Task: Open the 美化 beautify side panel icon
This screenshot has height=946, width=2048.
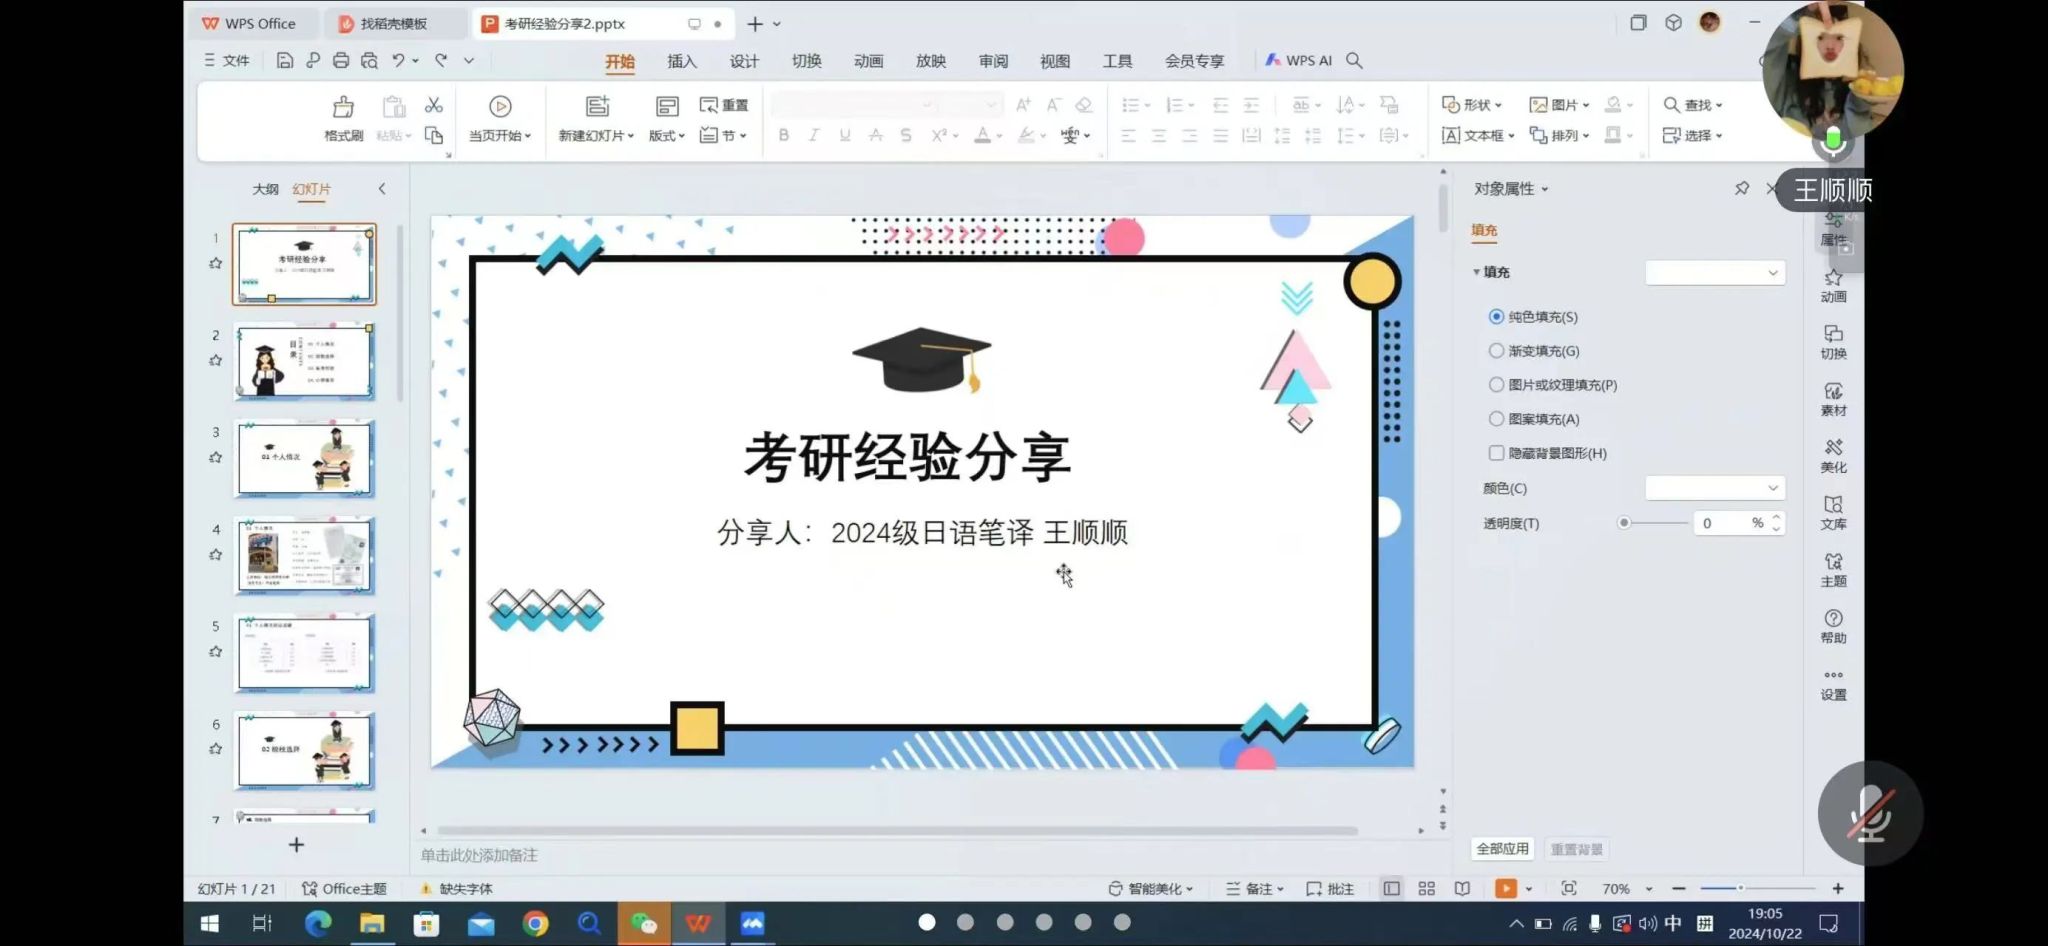Action: (x=1833, y=455)
